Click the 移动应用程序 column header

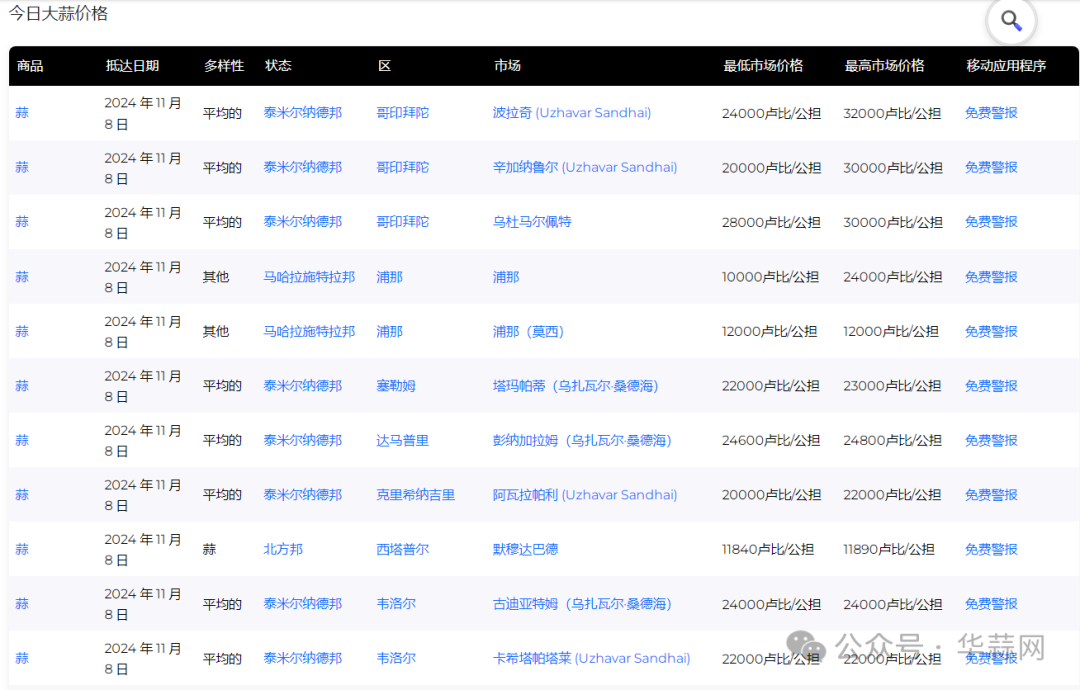pyautogui.click(x=1006, y=65)
